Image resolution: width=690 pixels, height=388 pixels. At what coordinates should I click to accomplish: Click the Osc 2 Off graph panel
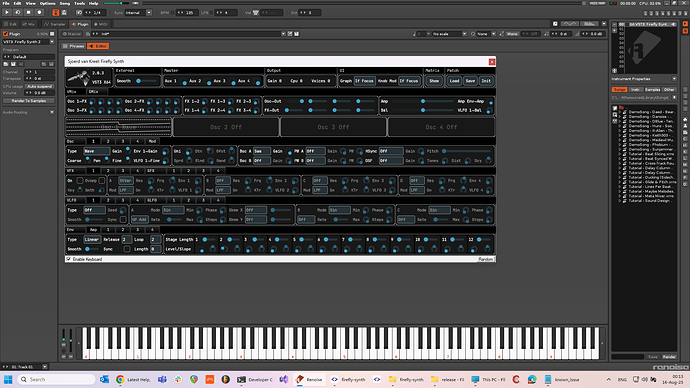point(226,127)
